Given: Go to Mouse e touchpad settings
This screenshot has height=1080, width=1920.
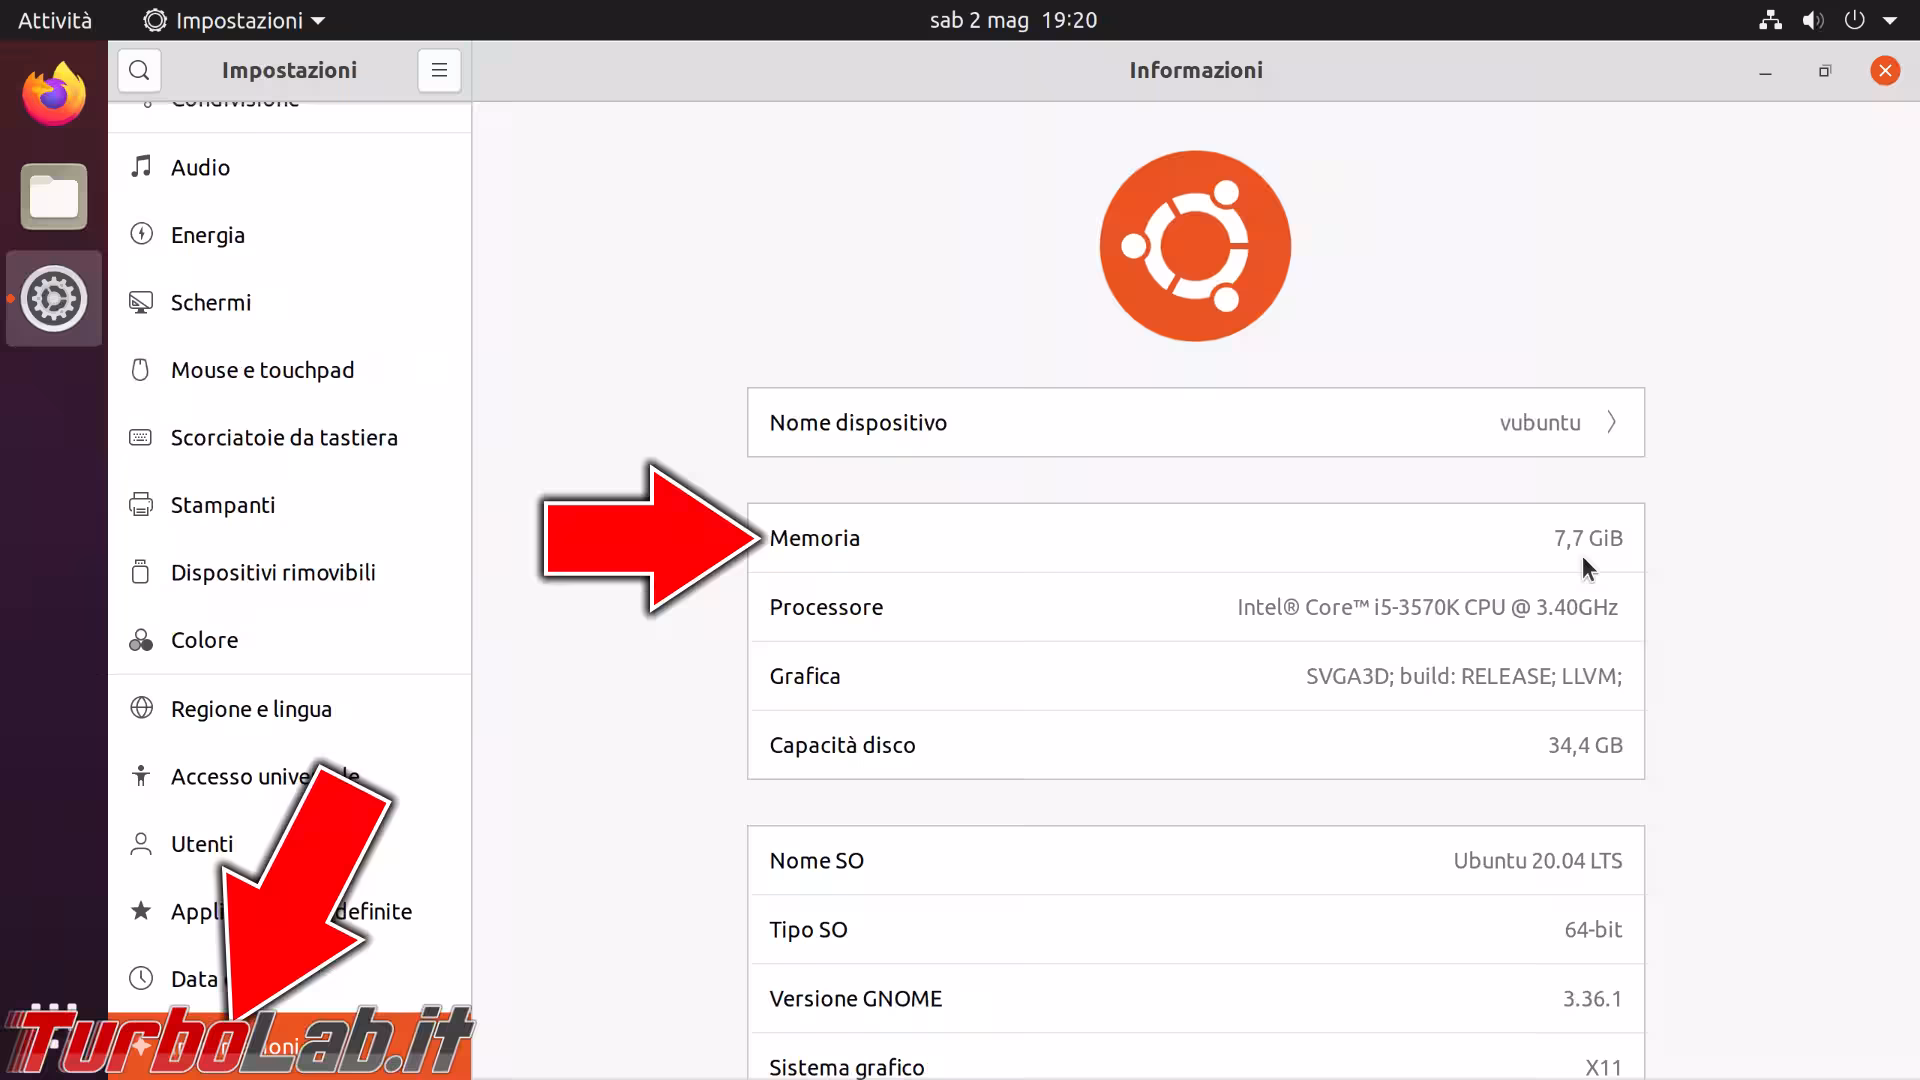Looking at the screenshot, I should [x=262, y=370].
